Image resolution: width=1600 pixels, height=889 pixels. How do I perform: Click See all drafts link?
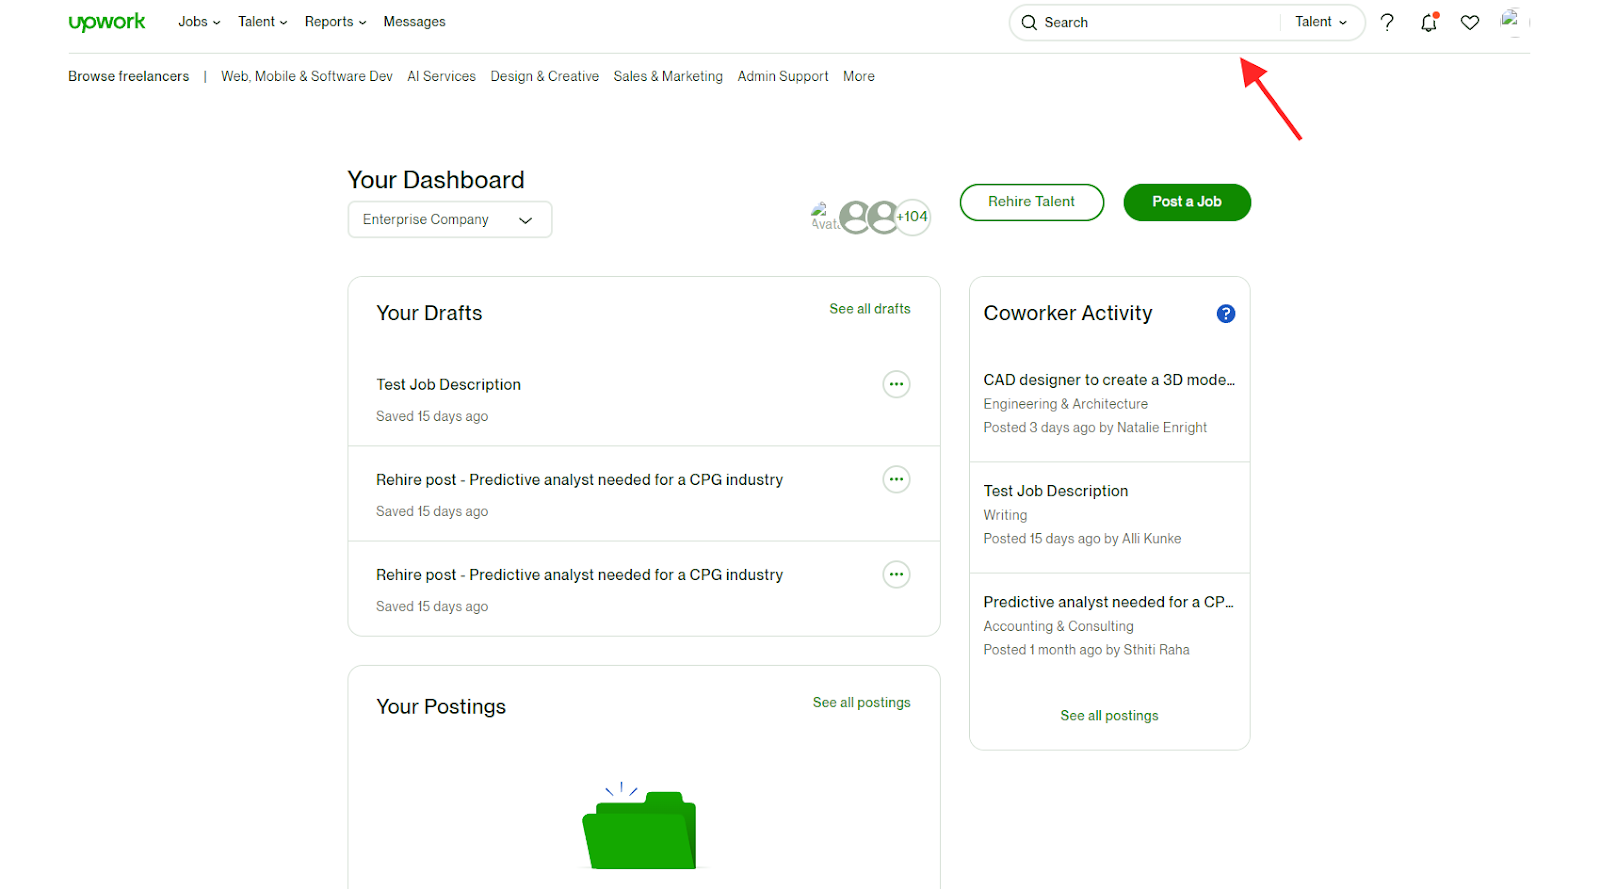click(869, 309)
